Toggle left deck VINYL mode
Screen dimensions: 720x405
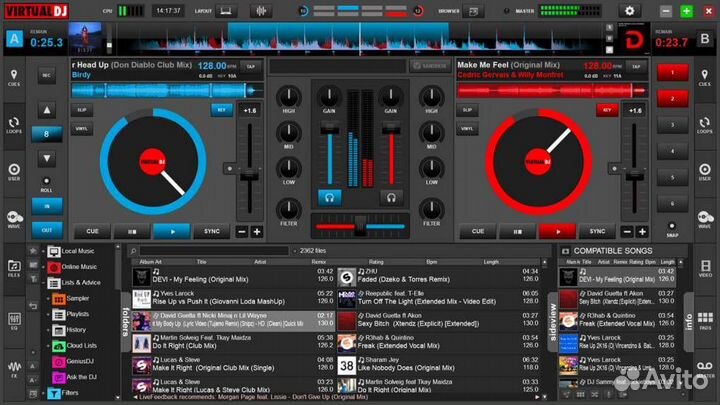pyautogui.click(x=82, y=129)
